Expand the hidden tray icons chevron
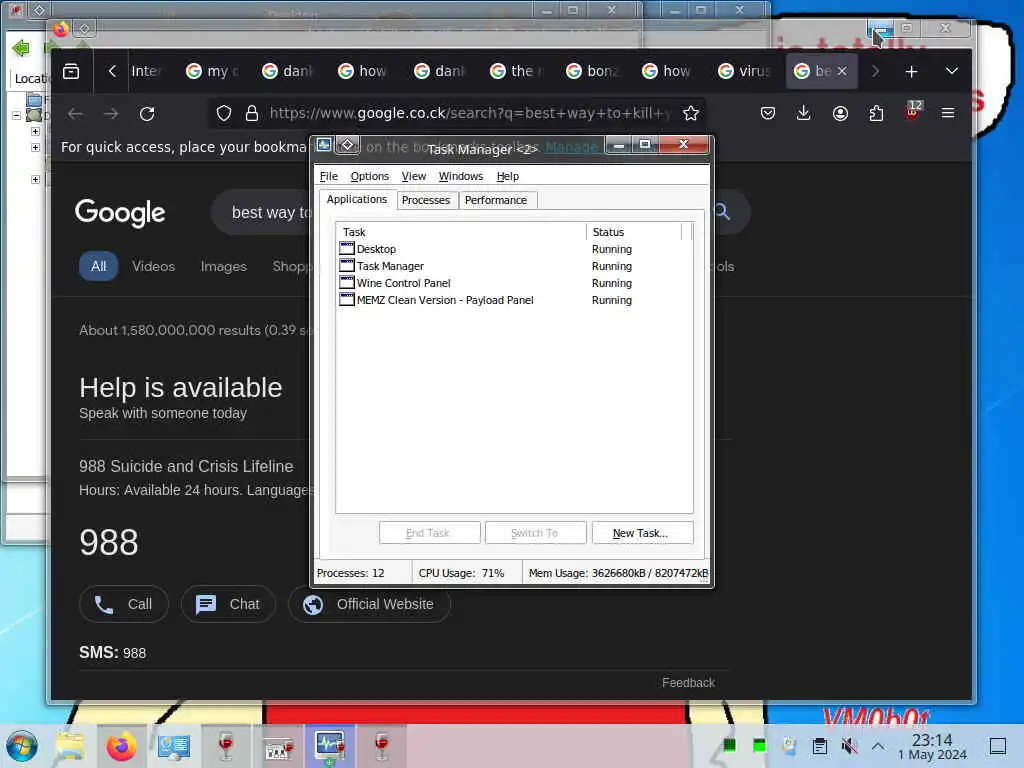This screenshot has height=768, width=1024. [x=878, y=746]
